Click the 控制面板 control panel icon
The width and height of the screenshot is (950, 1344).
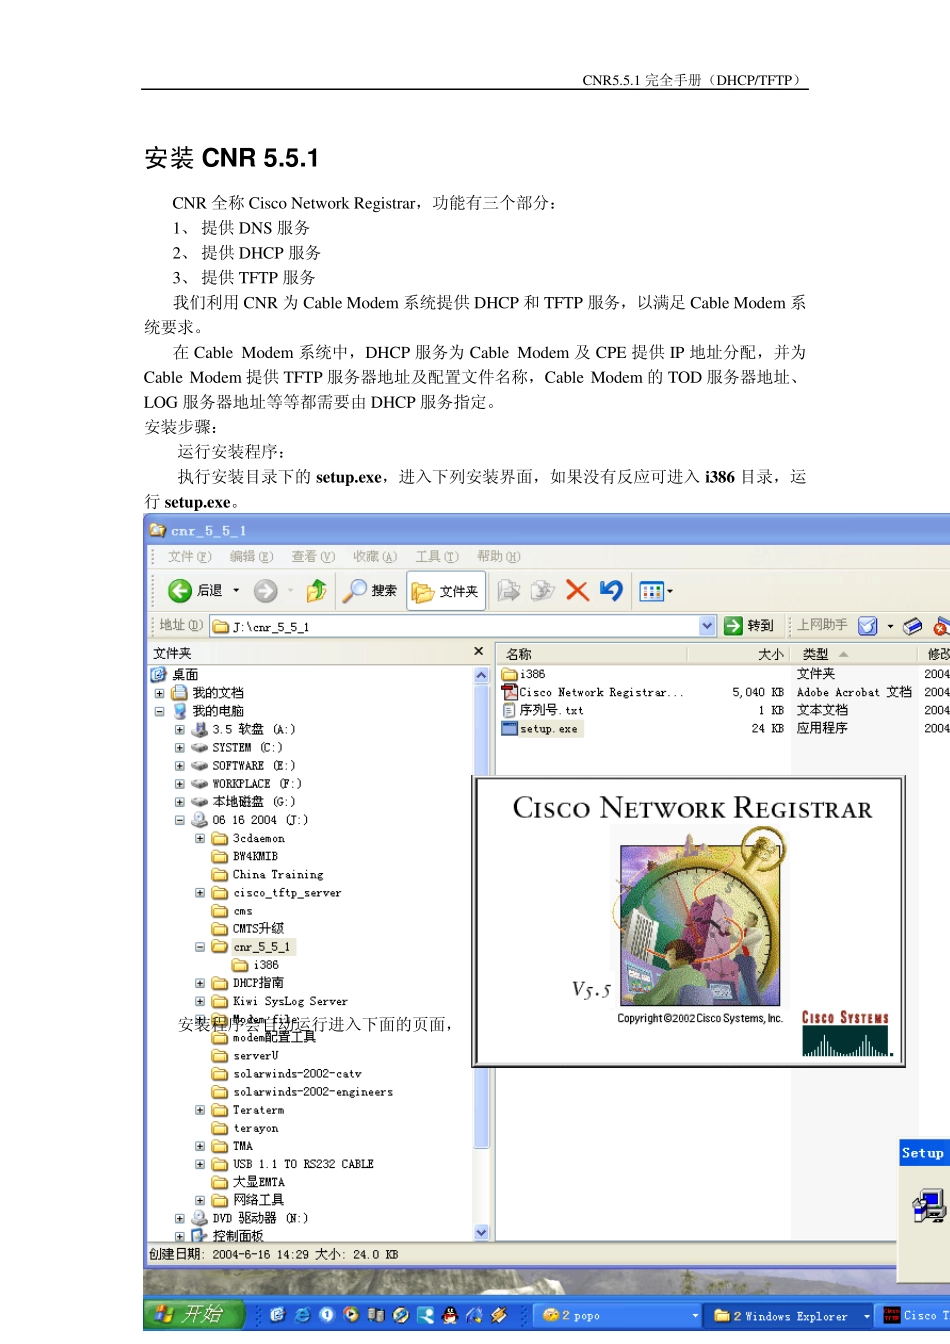[200, 1236]
